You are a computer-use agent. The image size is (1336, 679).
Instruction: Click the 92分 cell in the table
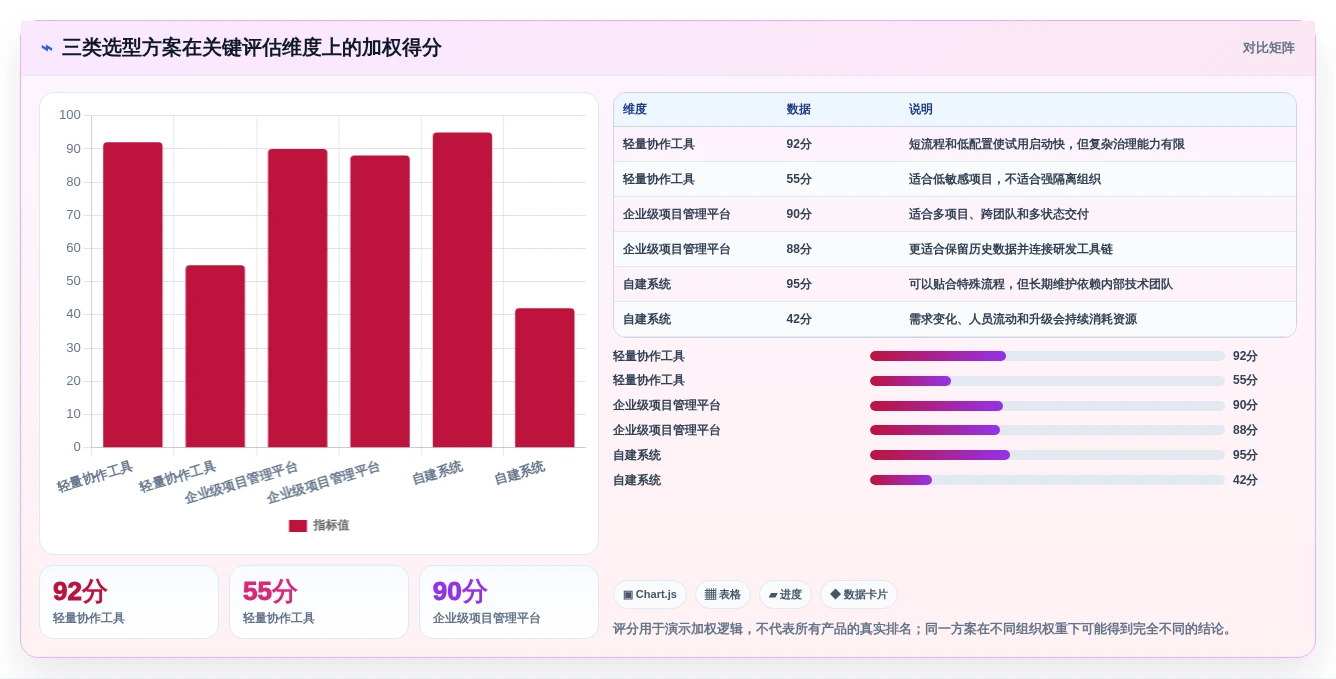[799, 145]
